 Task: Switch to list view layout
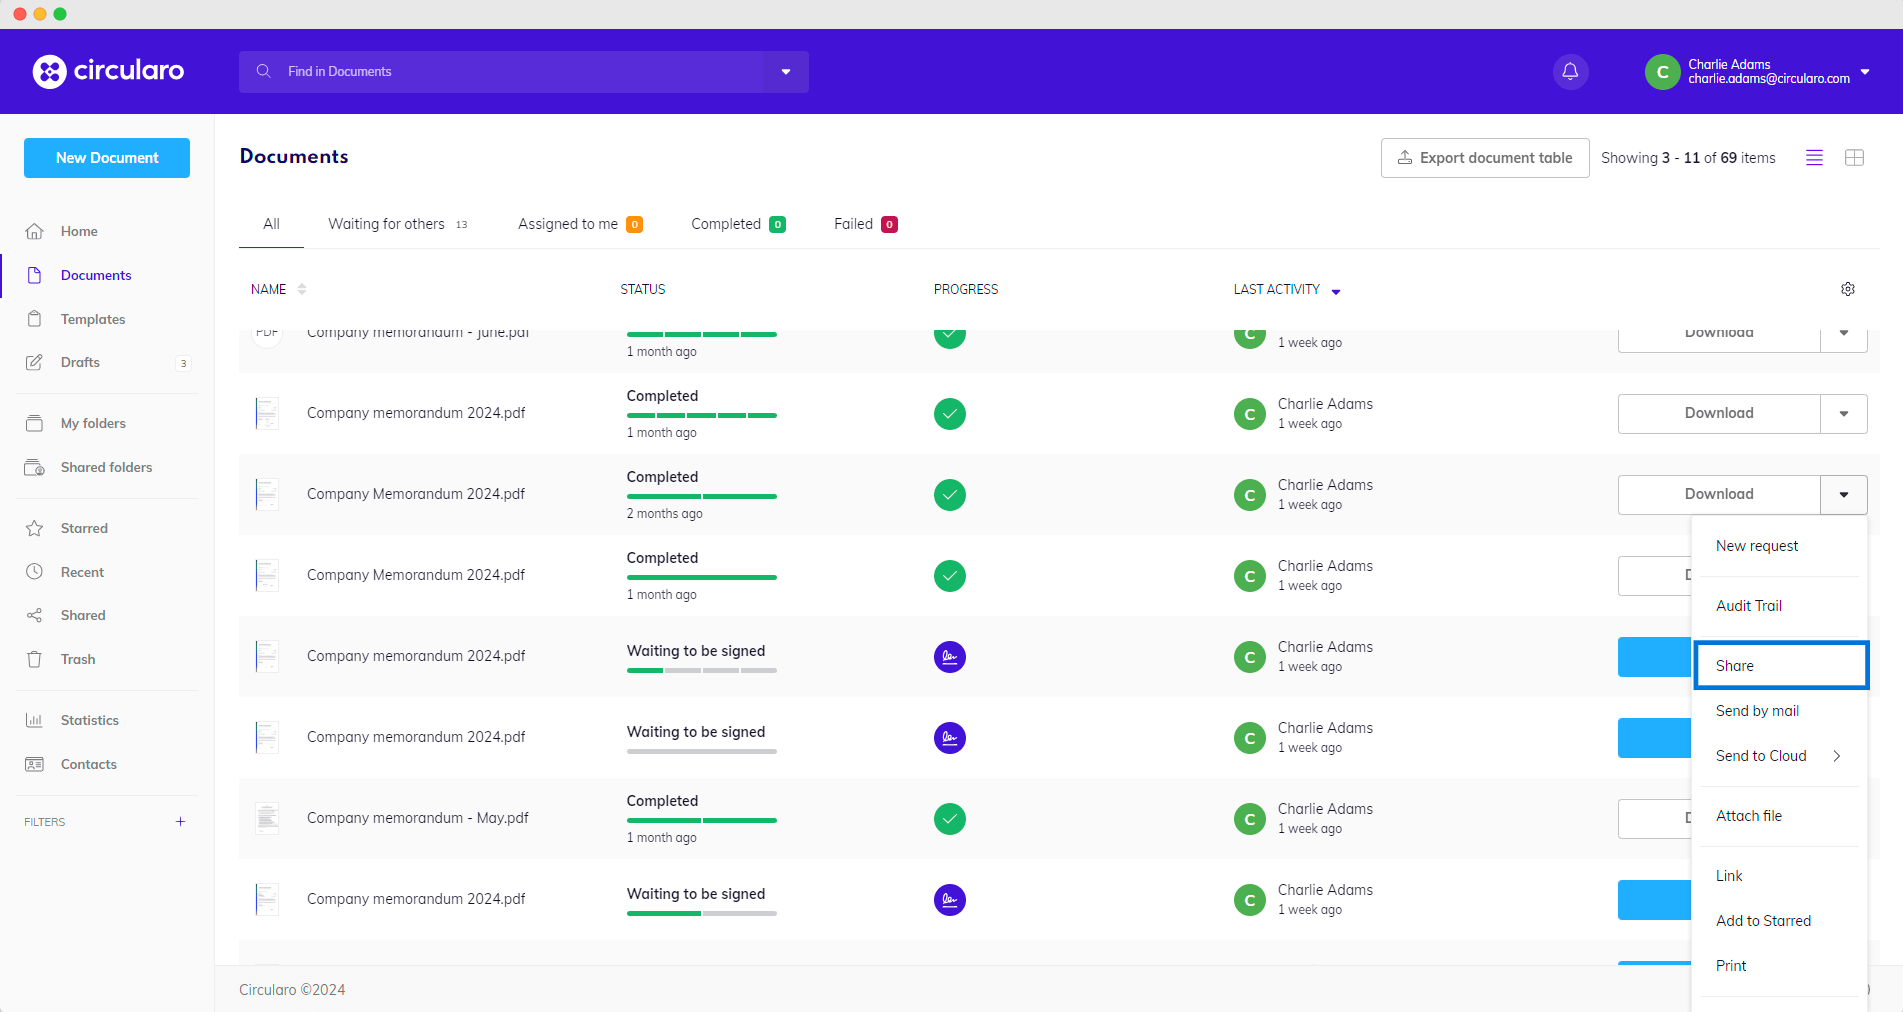[x=1813, y=158]
